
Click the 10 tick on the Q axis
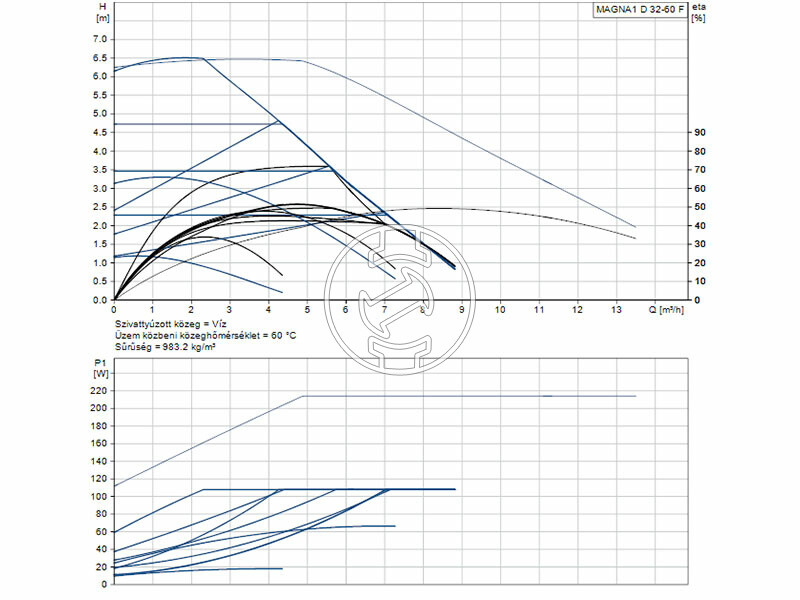(x=500, y=310)
